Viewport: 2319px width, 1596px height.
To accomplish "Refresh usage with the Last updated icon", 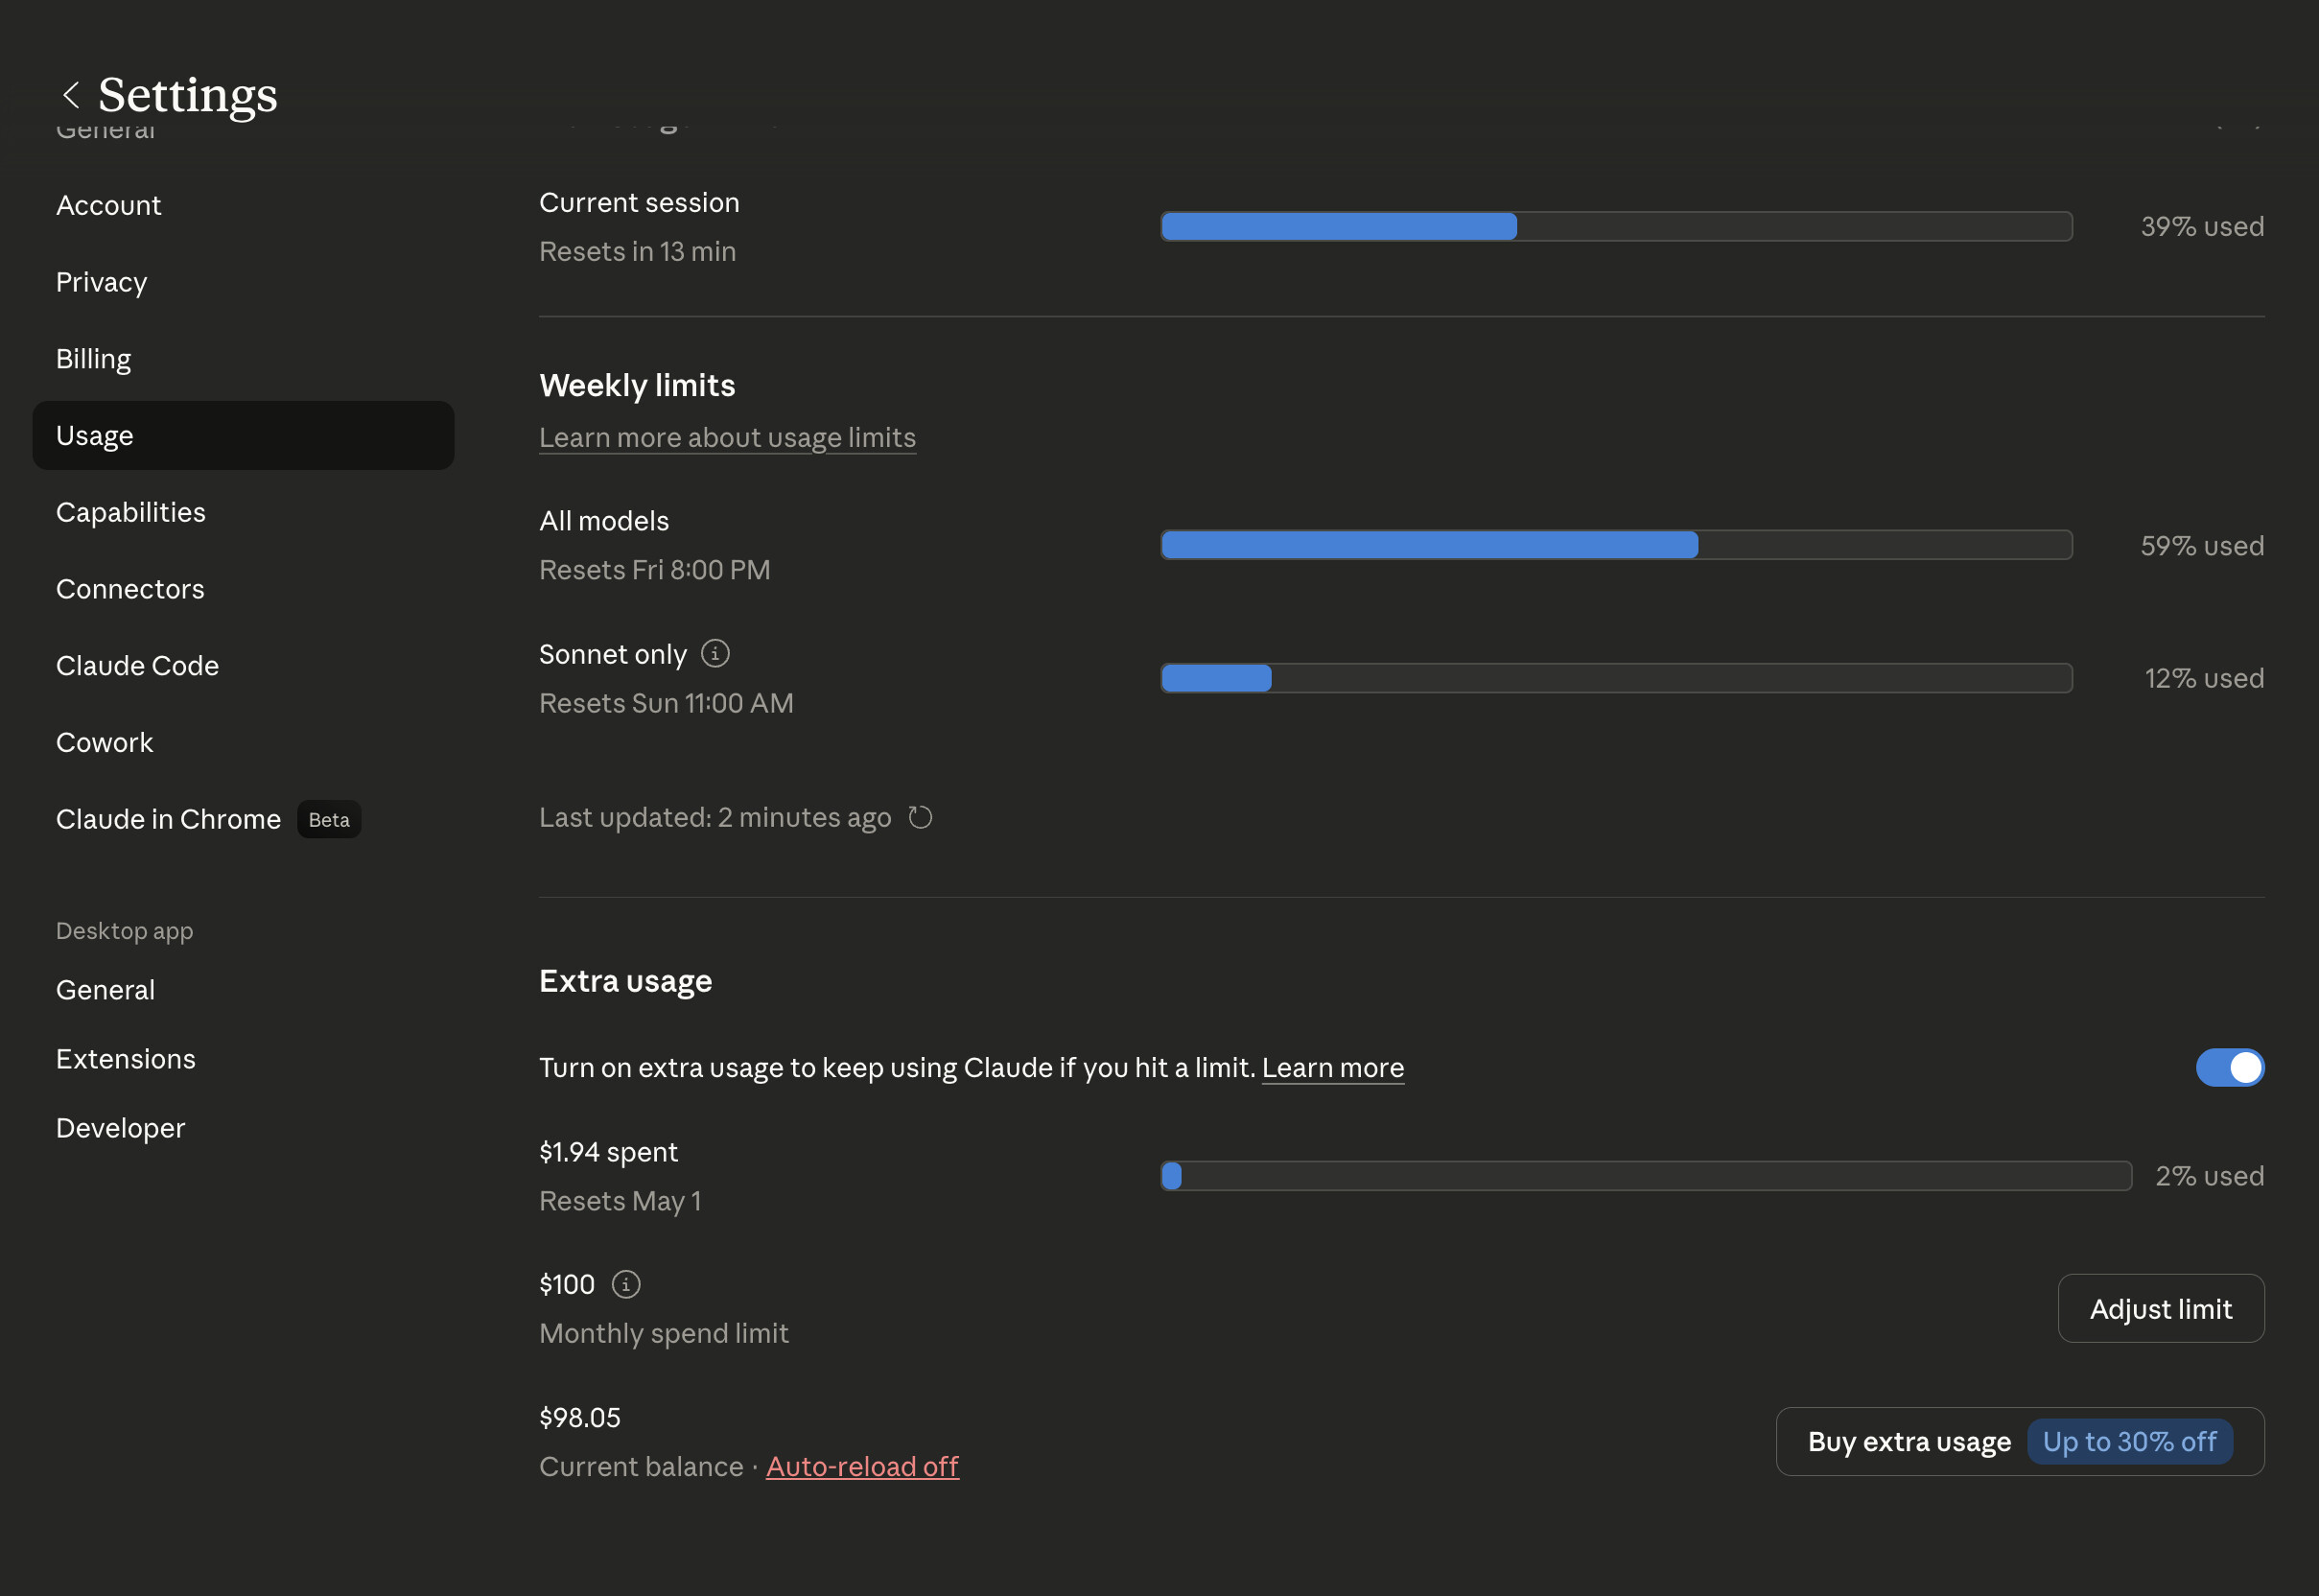I will coord(920,817).
